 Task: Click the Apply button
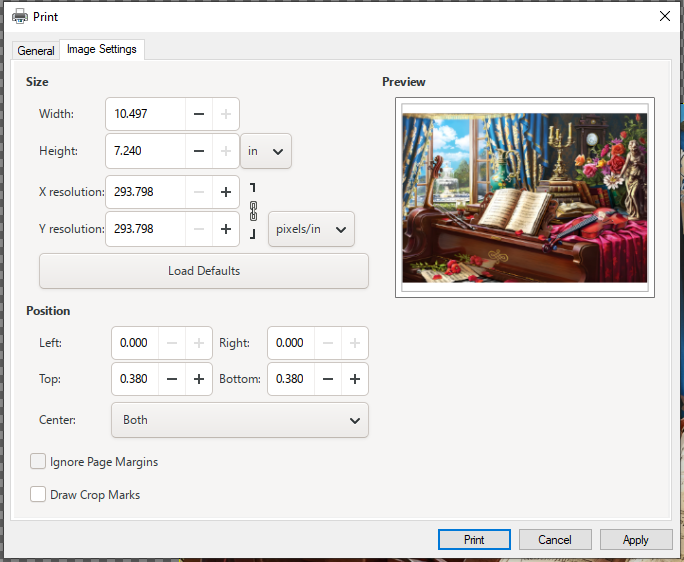pos(636,539)
